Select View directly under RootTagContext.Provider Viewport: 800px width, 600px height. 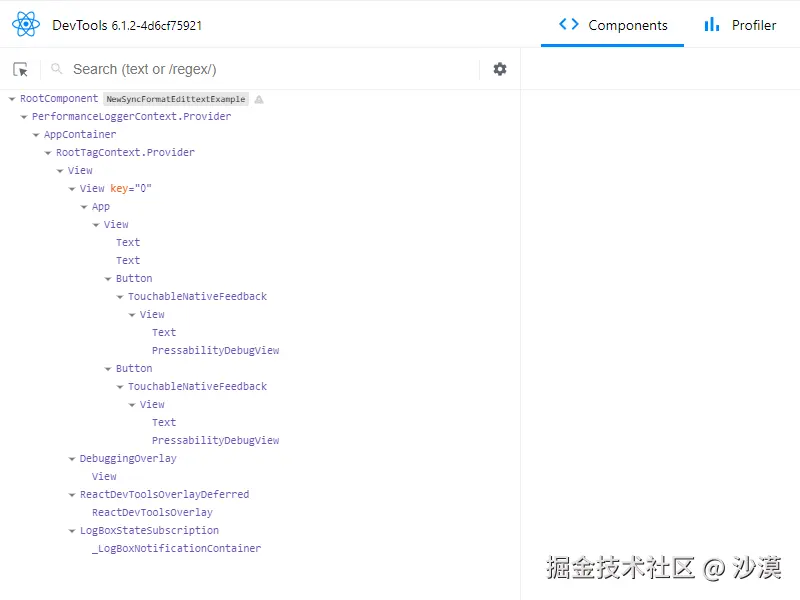pyautogui.click(x=80, y=170)
